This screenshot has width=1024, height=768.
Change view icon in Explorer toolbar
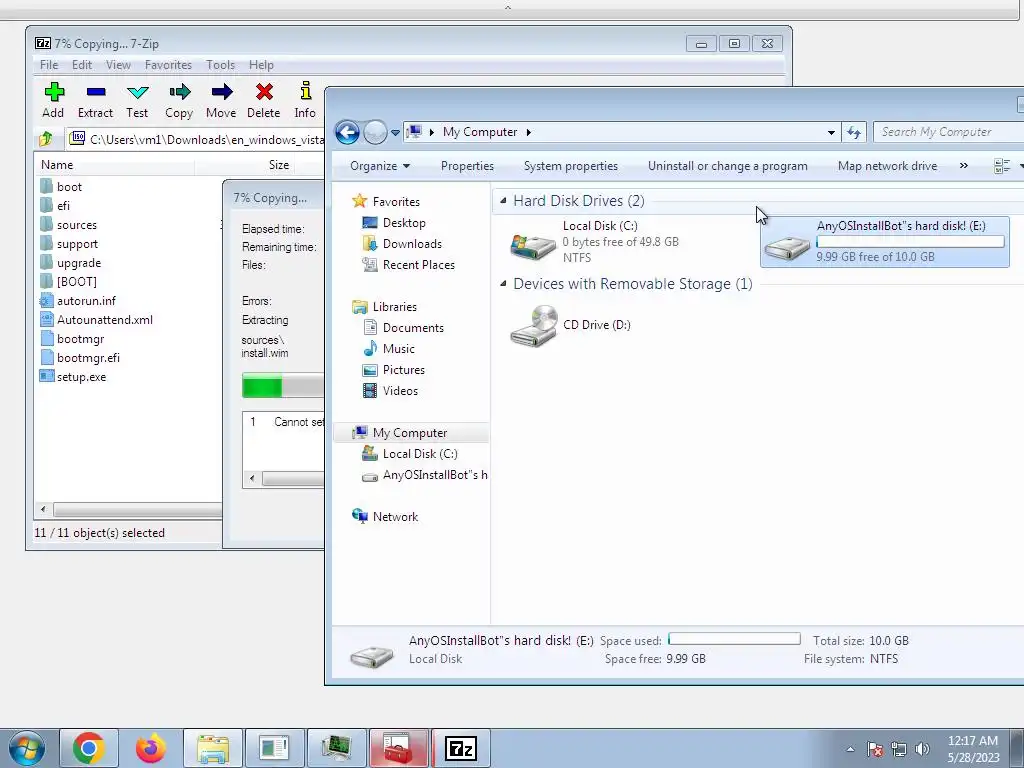[x=1002, y=166]
